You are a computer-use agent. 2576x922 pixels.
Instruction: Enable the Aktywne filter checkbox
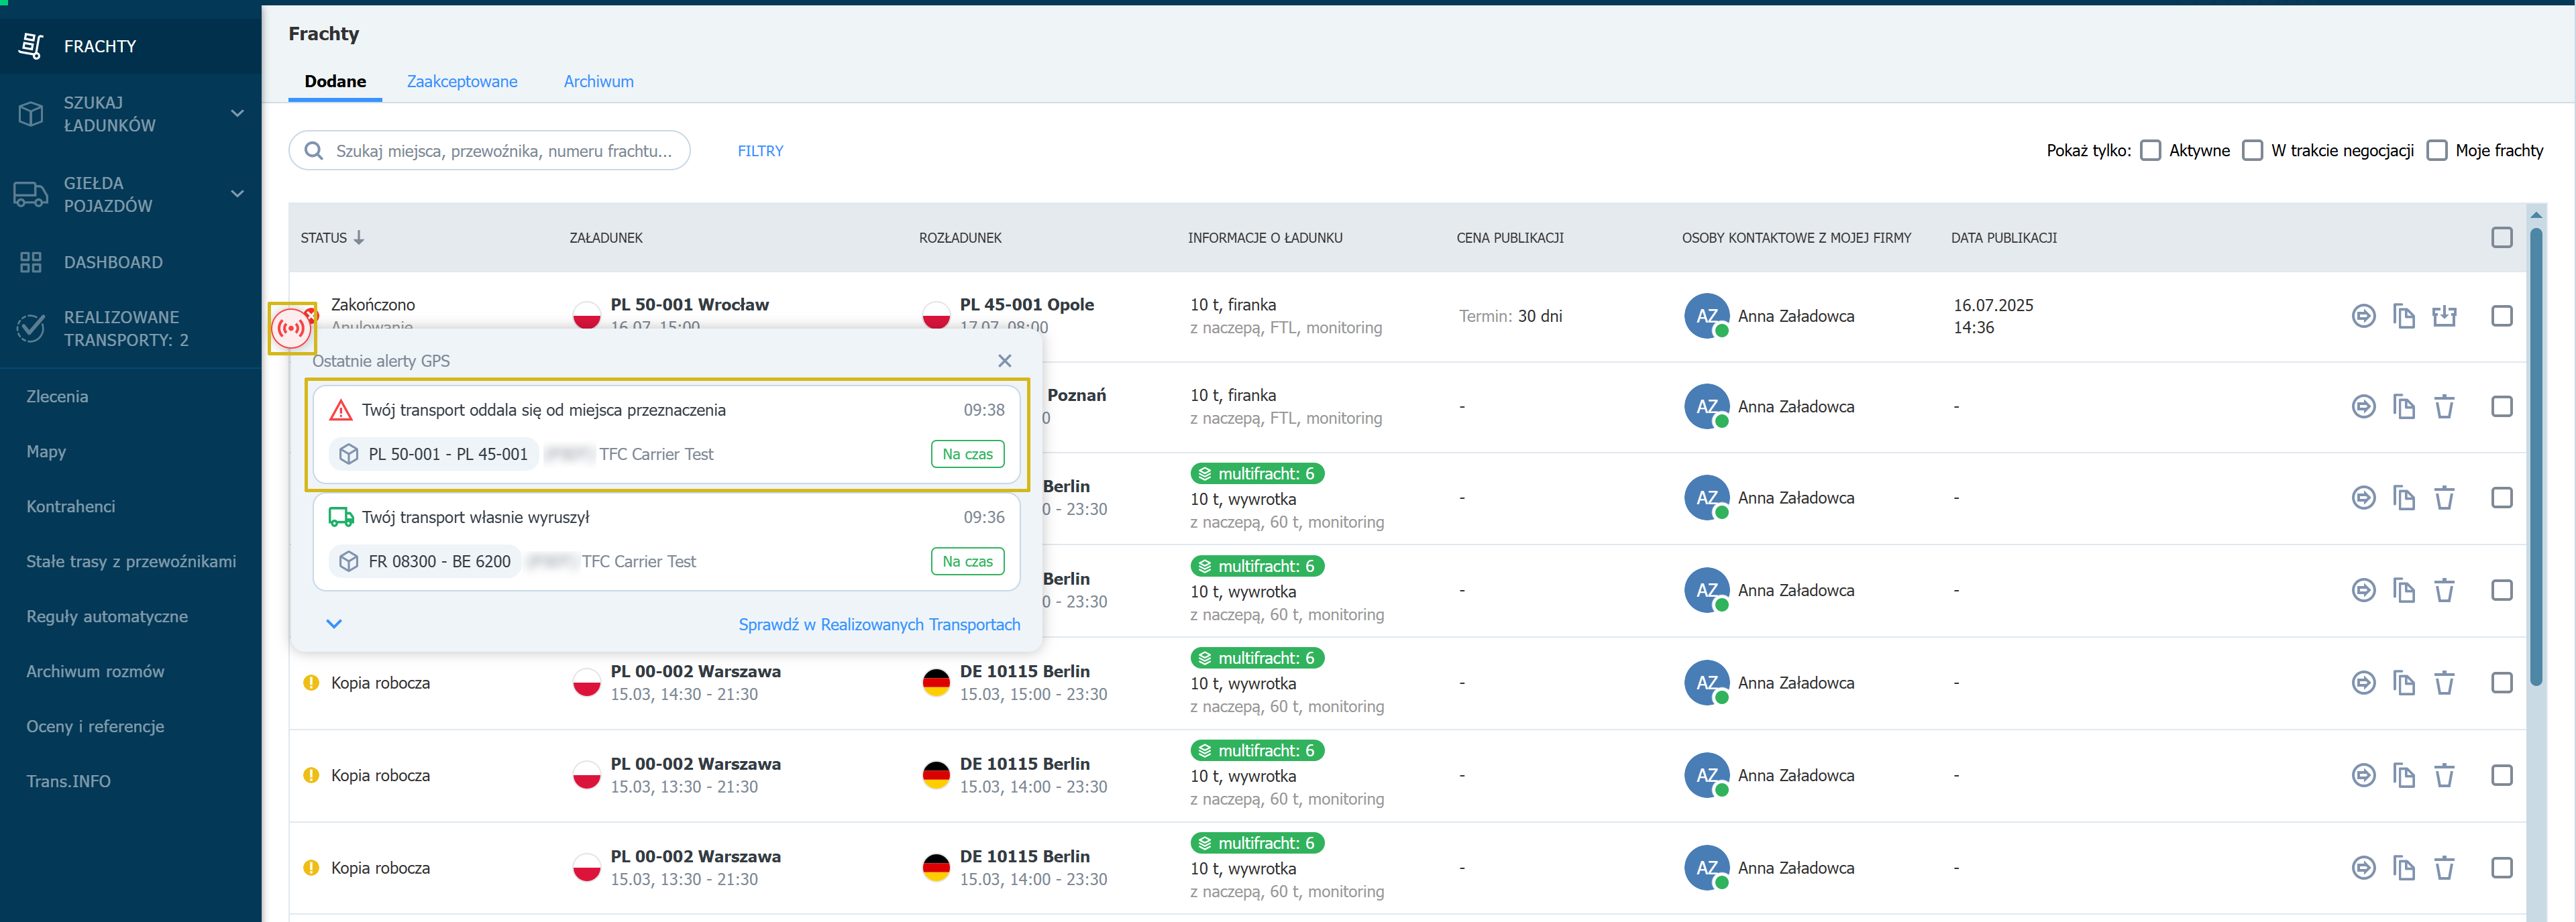(2150, 151)
